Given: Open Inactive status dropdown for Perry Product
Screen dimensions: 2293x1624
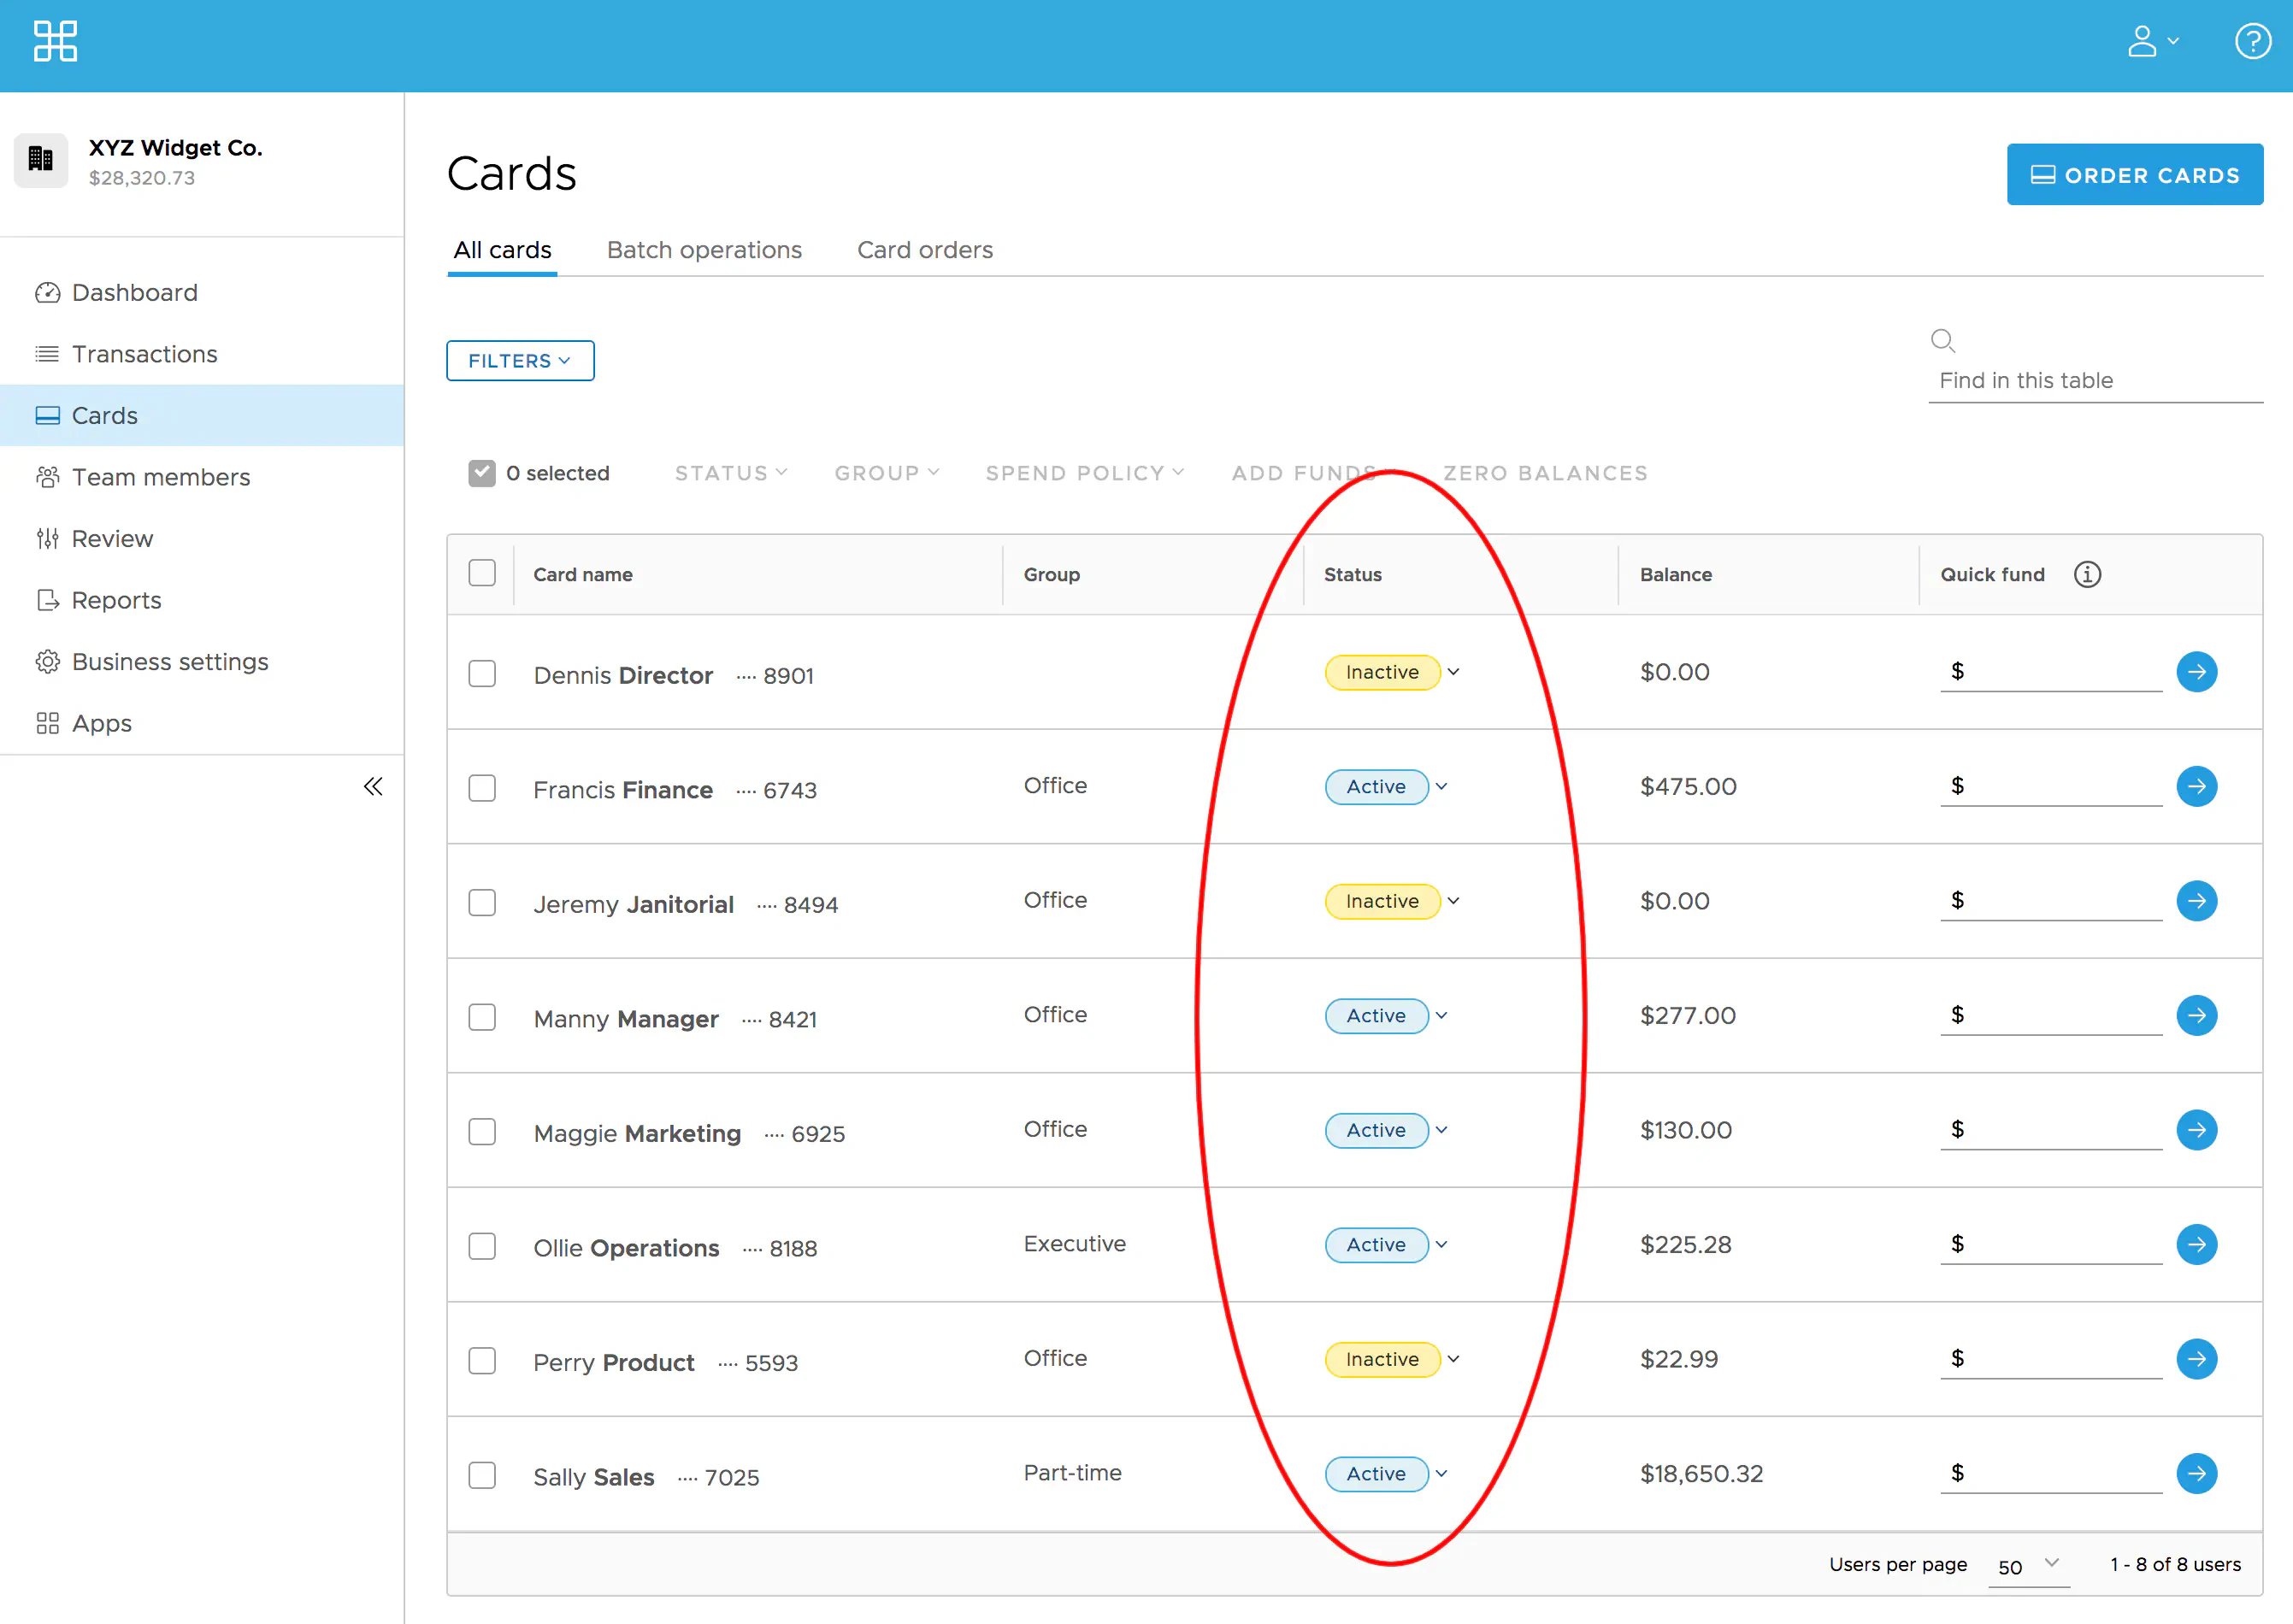Looking at the screenshot, I should point(1392,1359).
